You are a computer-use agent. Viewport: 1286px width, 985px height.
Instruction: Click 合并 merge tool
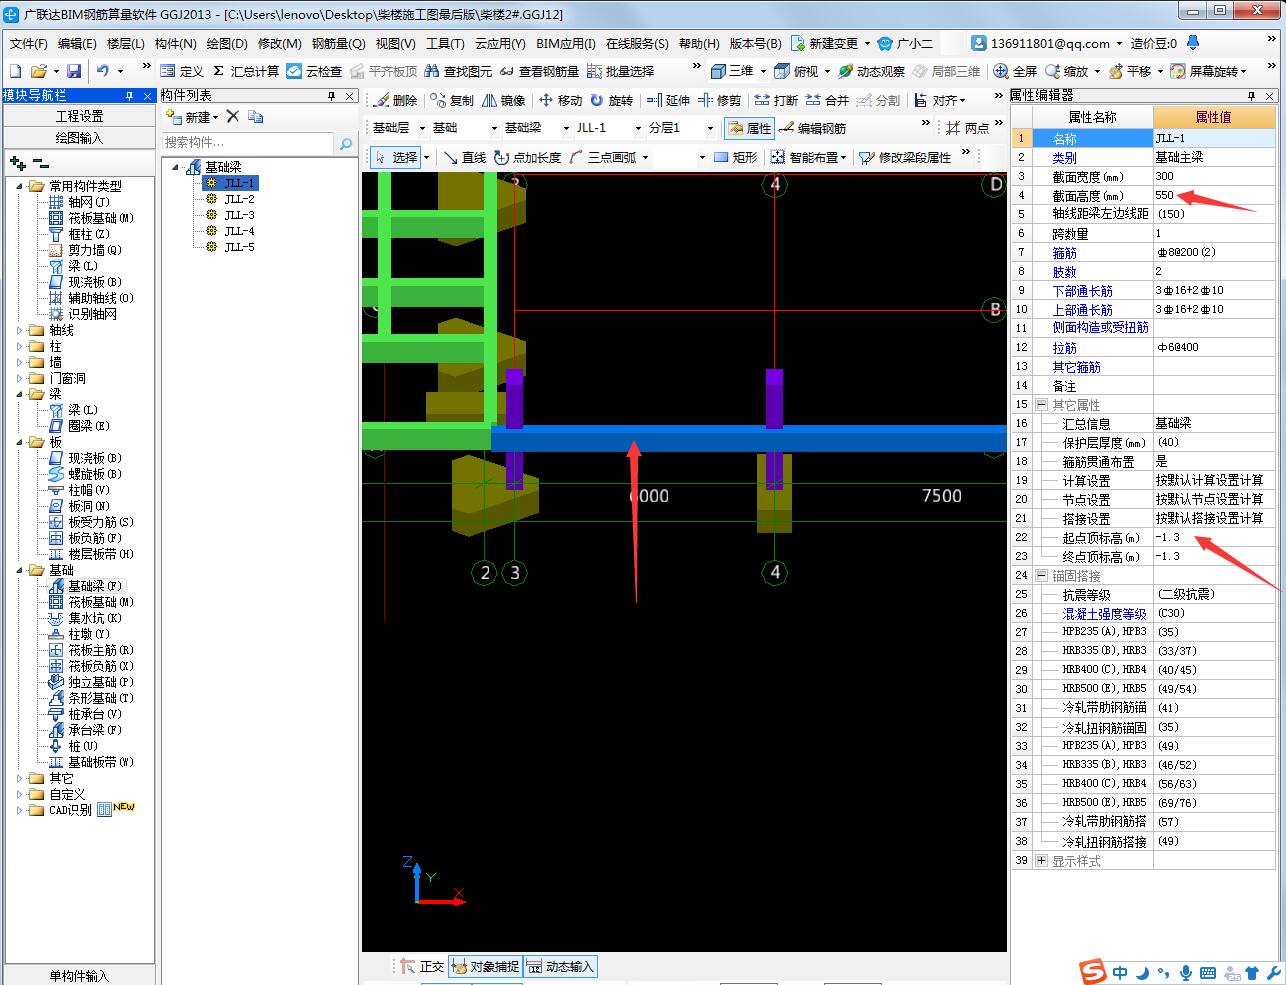(827, 100)
